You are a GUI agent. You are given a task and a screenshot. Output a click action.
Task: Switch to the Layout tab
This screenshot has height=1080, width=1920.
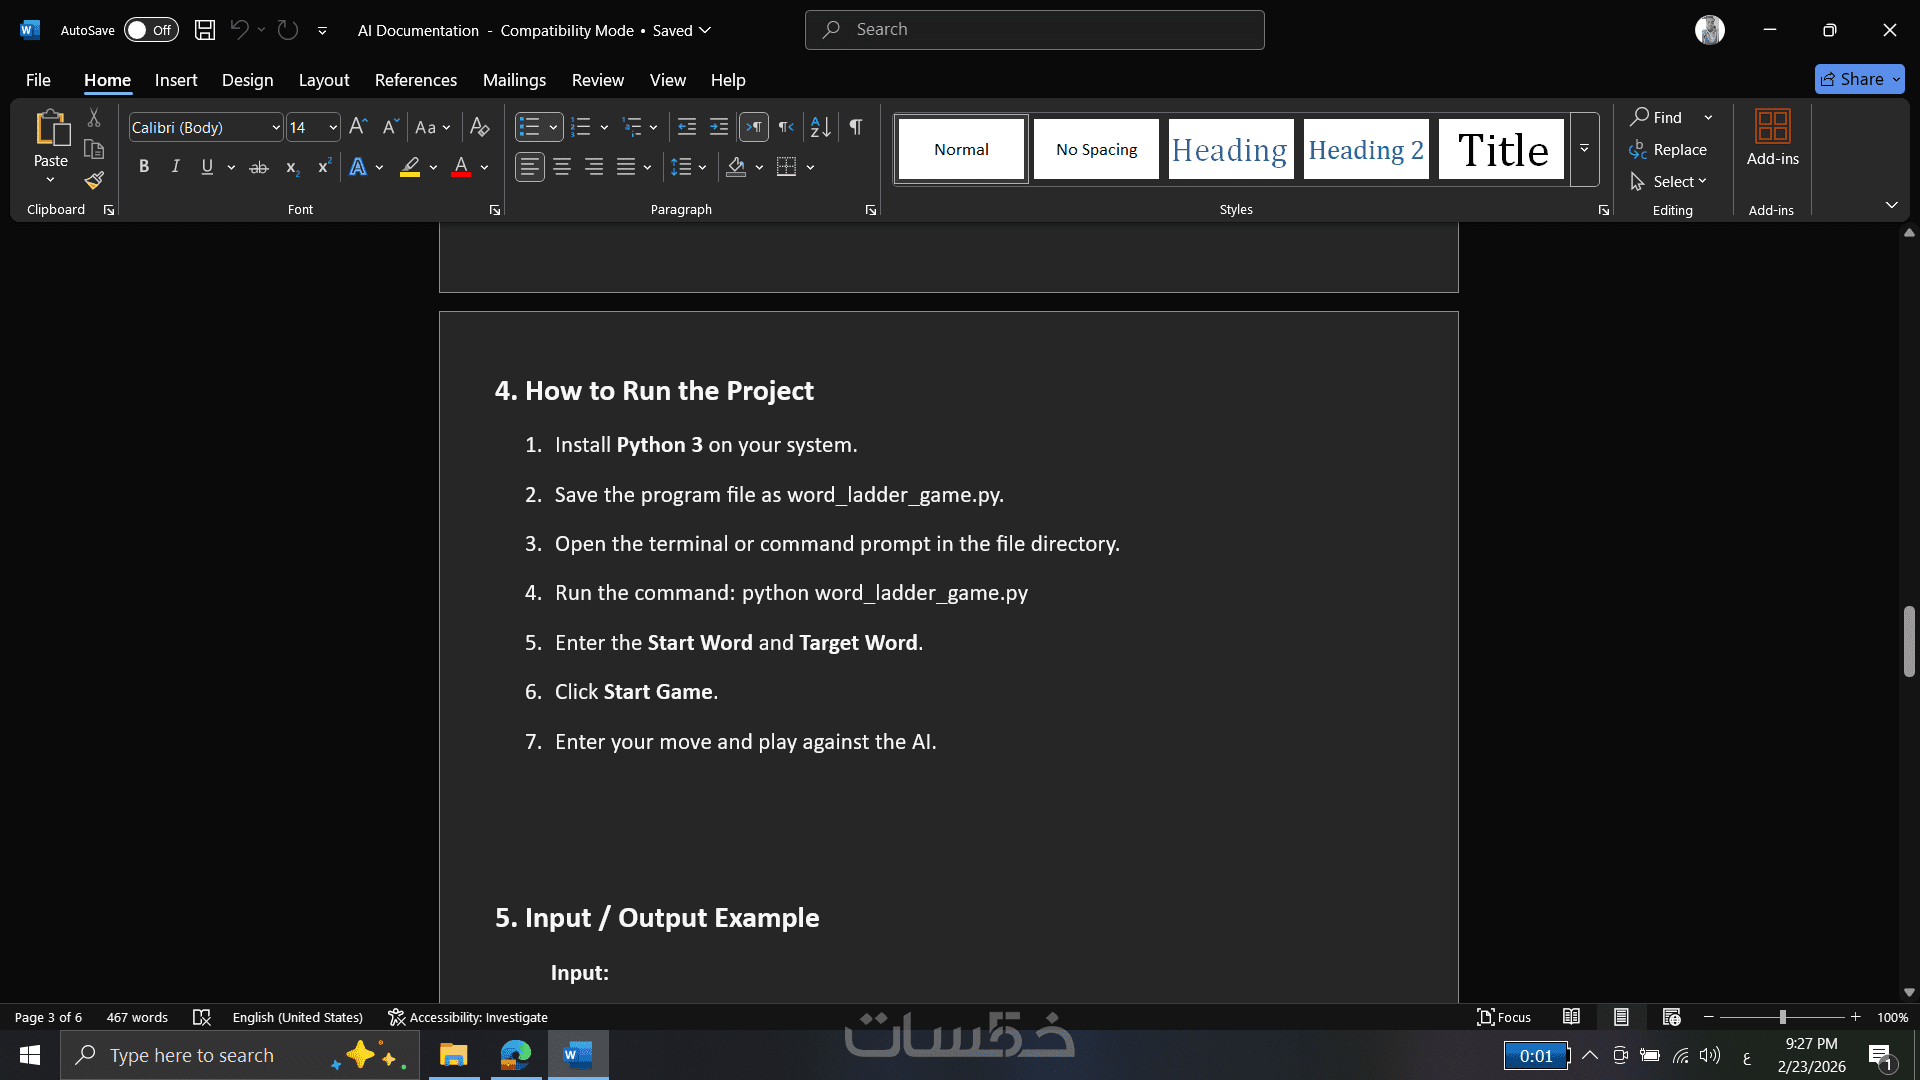coord(323,80)
